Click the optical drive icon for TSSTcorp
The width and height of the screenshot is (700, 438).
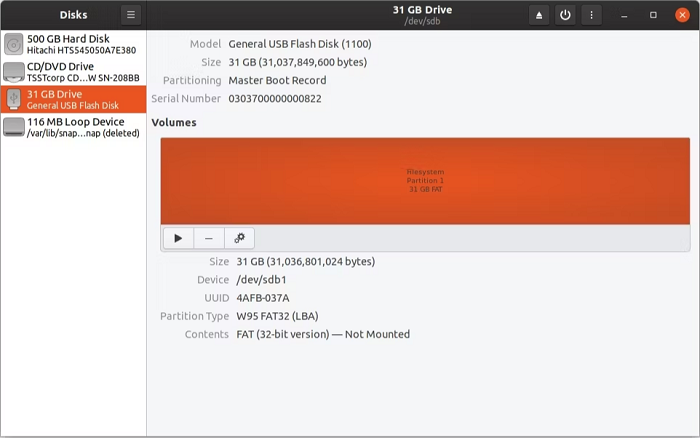click(14, 72)
